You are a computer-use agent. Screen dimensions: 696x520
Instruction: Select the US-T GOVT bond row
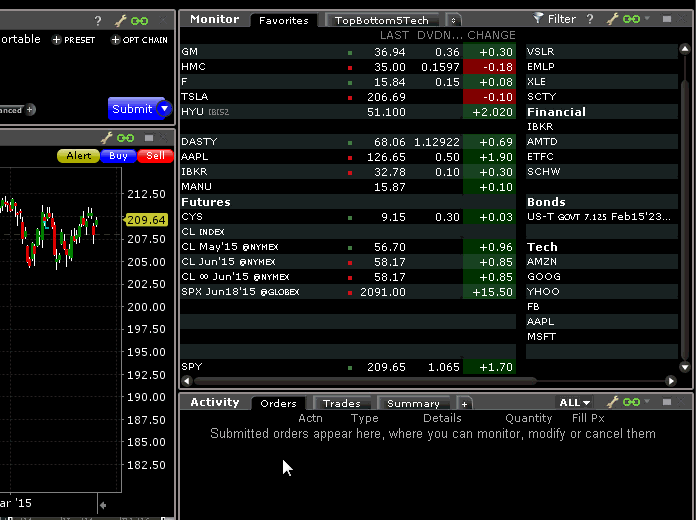pyautogui.click(x=602, y=217)
